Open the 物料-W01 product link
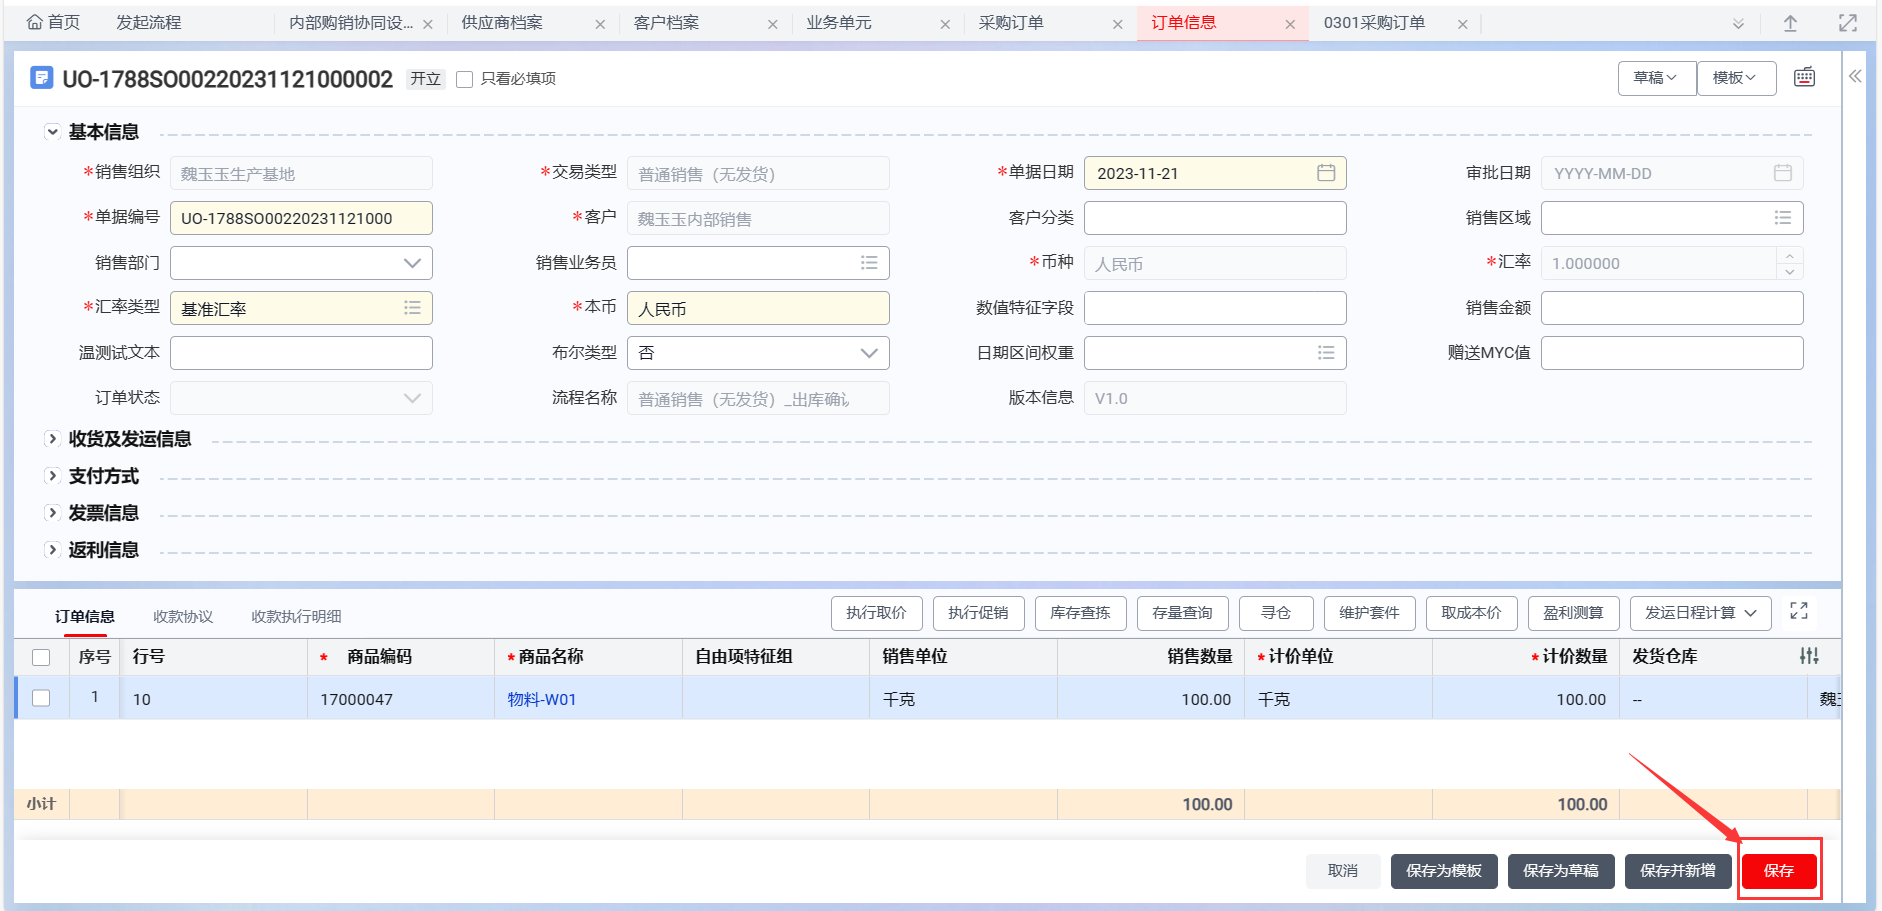 (541, 698)
